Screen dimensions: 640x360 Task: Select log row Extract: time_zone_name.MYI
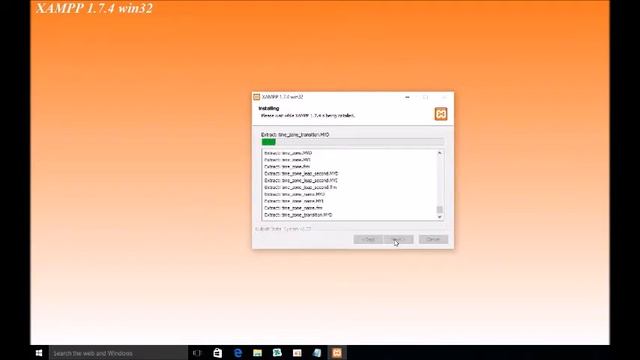coord(294,201)
